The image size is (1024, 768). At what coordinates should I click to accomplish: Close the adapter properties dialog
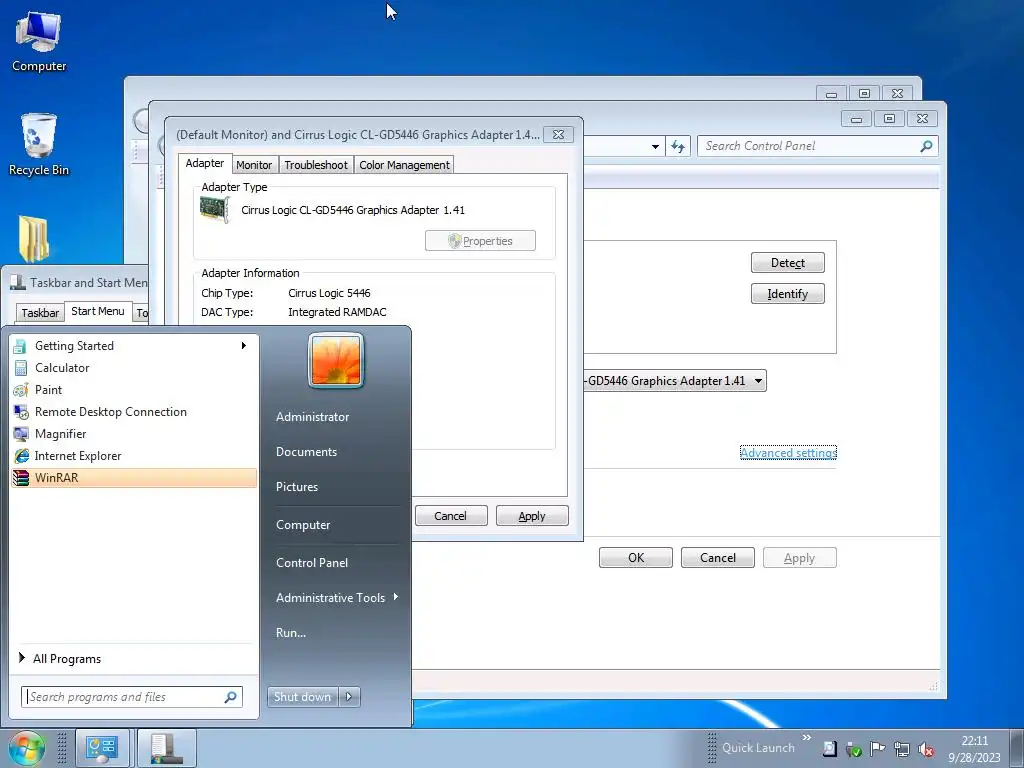pos(558,135)
